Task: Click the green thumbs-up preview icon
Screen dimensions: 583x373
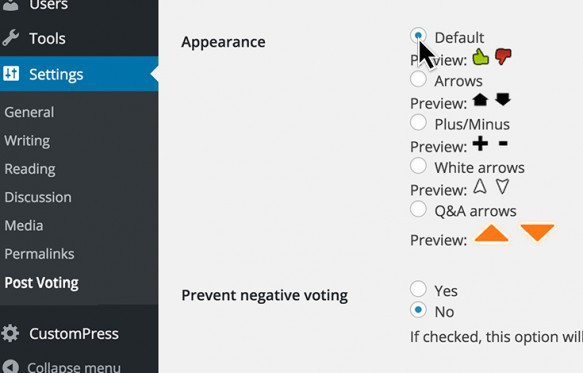Action: click(x=480, y=57)
